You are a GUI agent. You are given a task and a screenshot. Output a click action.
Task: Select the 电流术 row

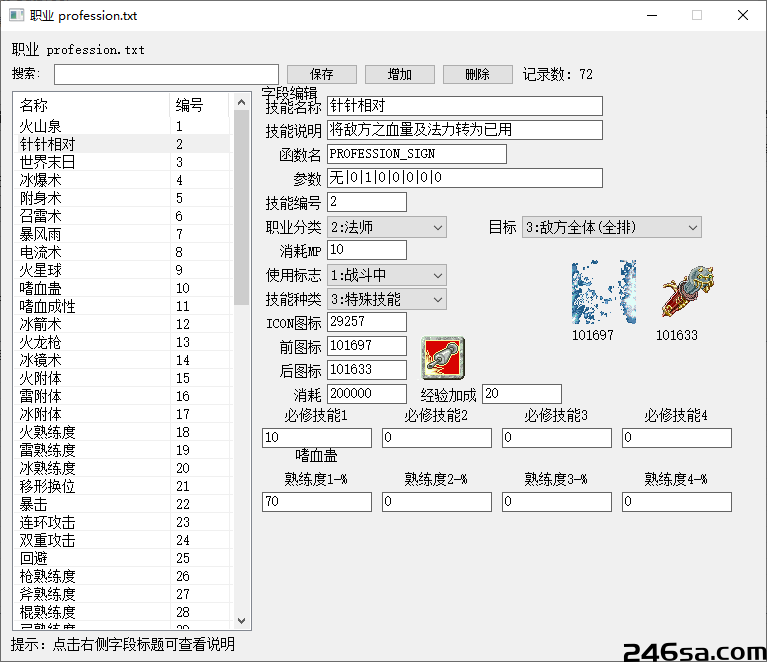coord(122,252)
